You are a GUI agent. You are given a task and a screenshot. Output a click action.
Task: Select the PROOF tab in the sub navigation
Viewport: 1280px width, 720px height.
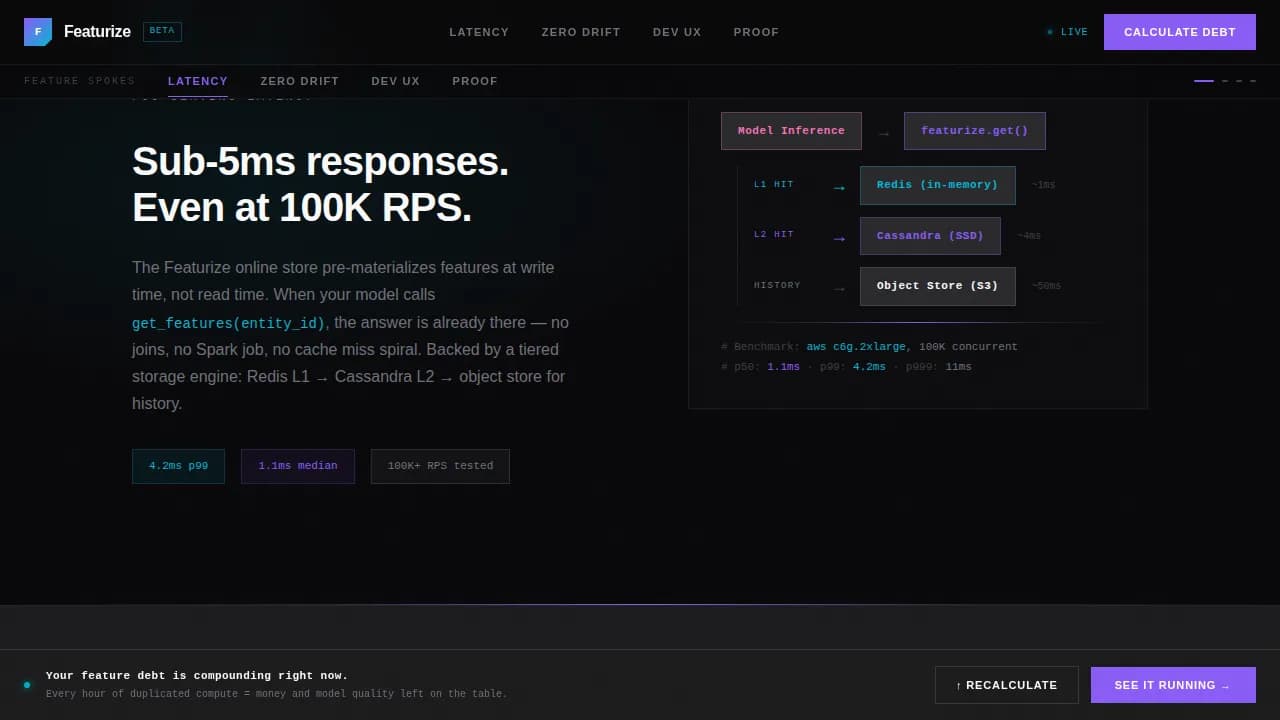pos(475,81)
